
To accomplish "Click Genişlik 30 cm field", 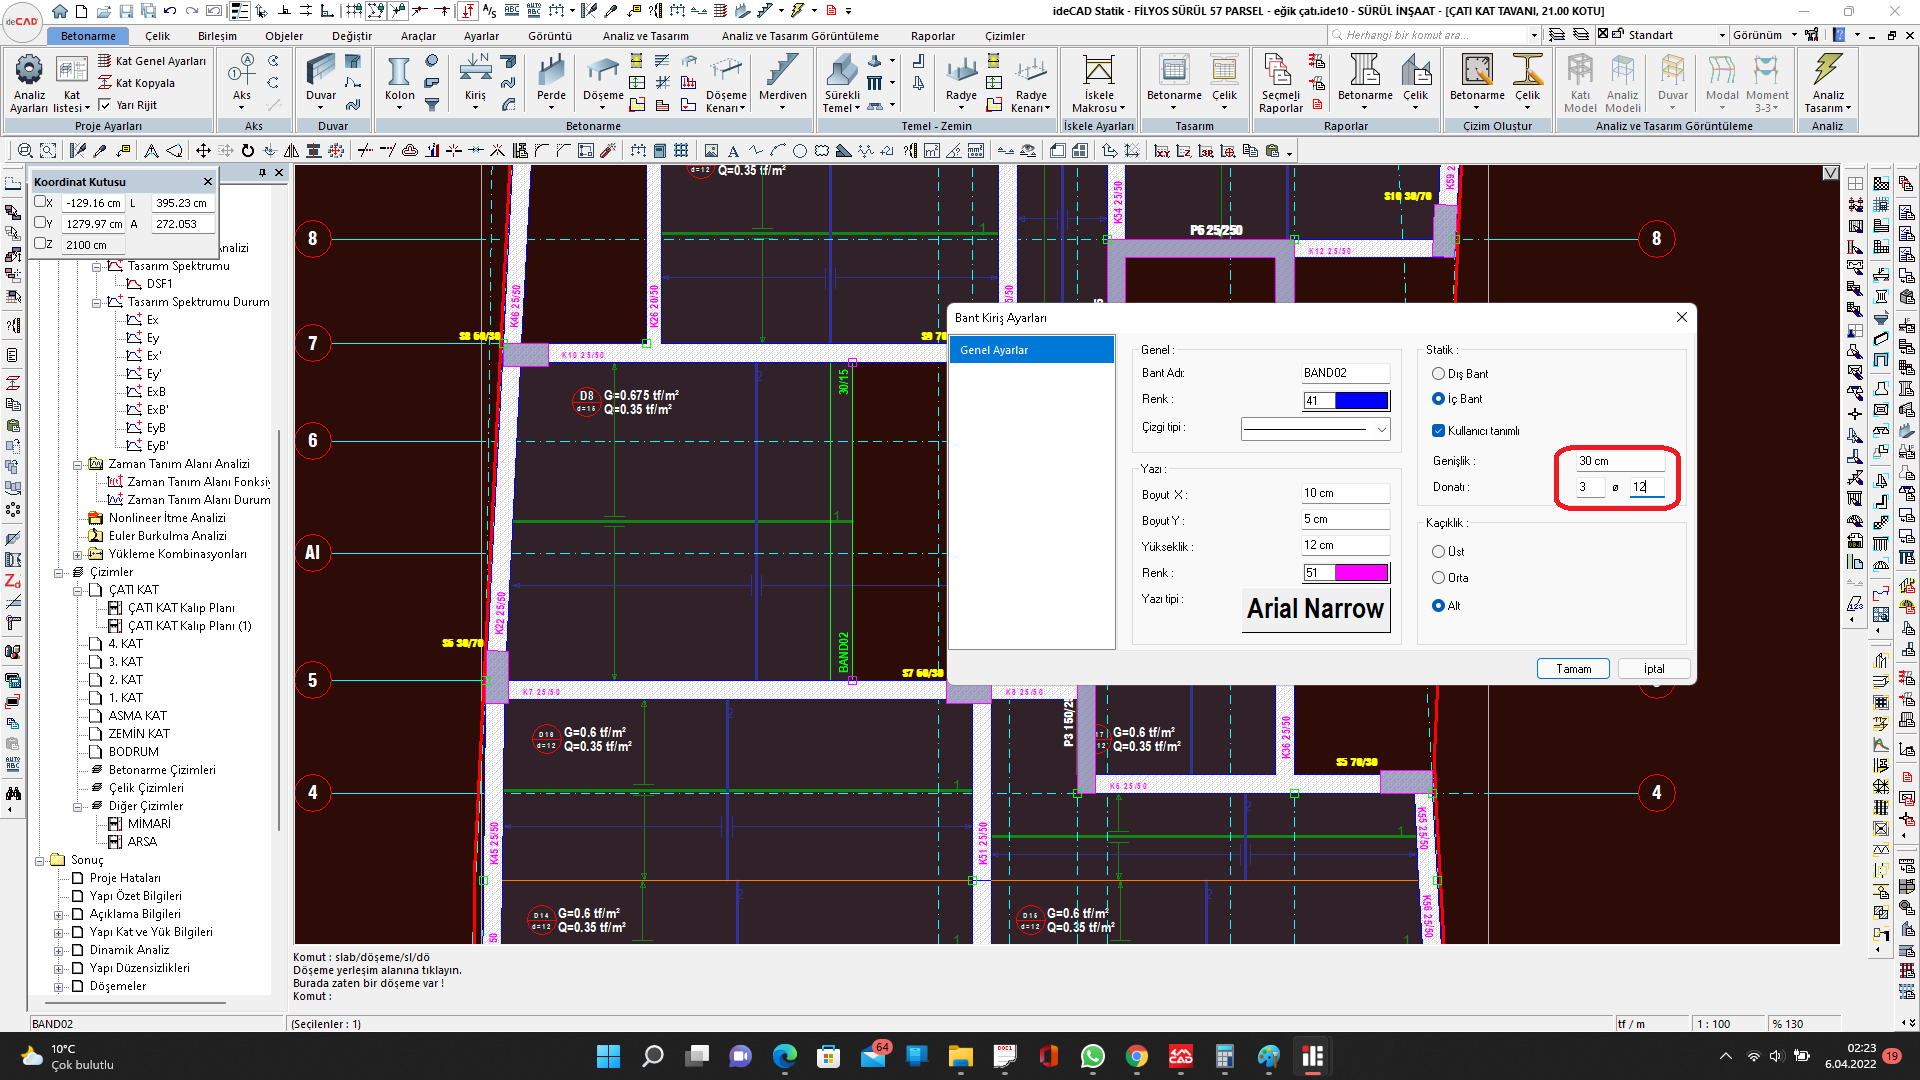I will 1620,461.
